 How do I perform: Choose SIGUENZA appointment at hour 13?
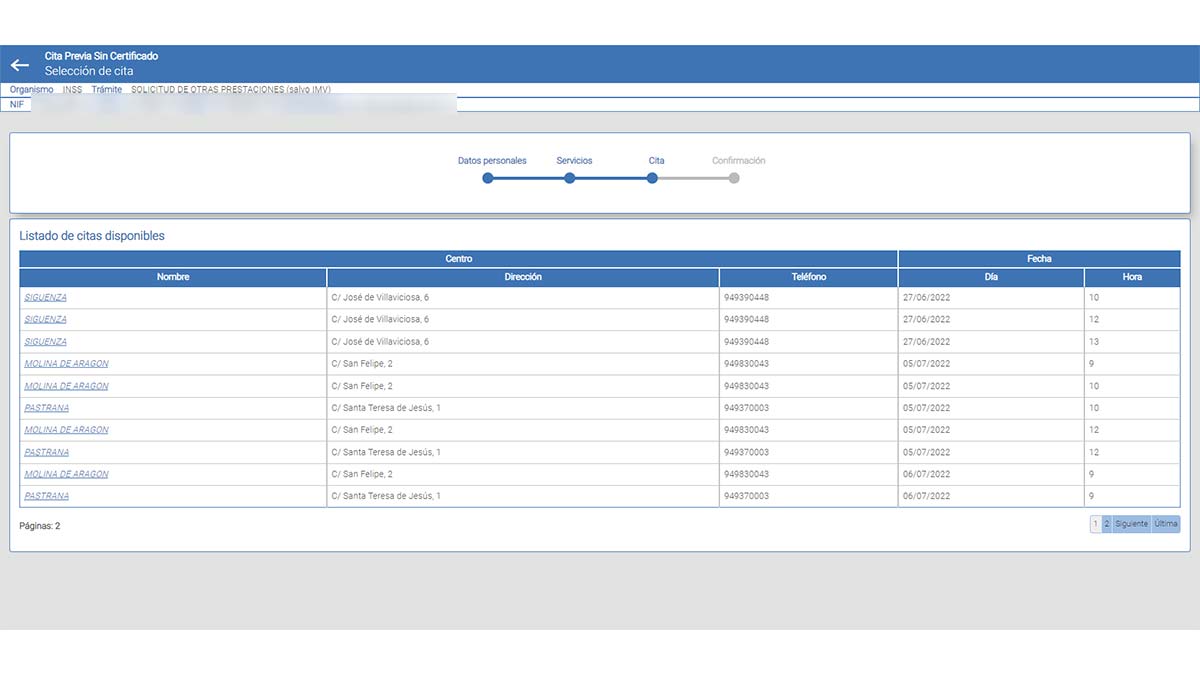(x=45, y=342)
